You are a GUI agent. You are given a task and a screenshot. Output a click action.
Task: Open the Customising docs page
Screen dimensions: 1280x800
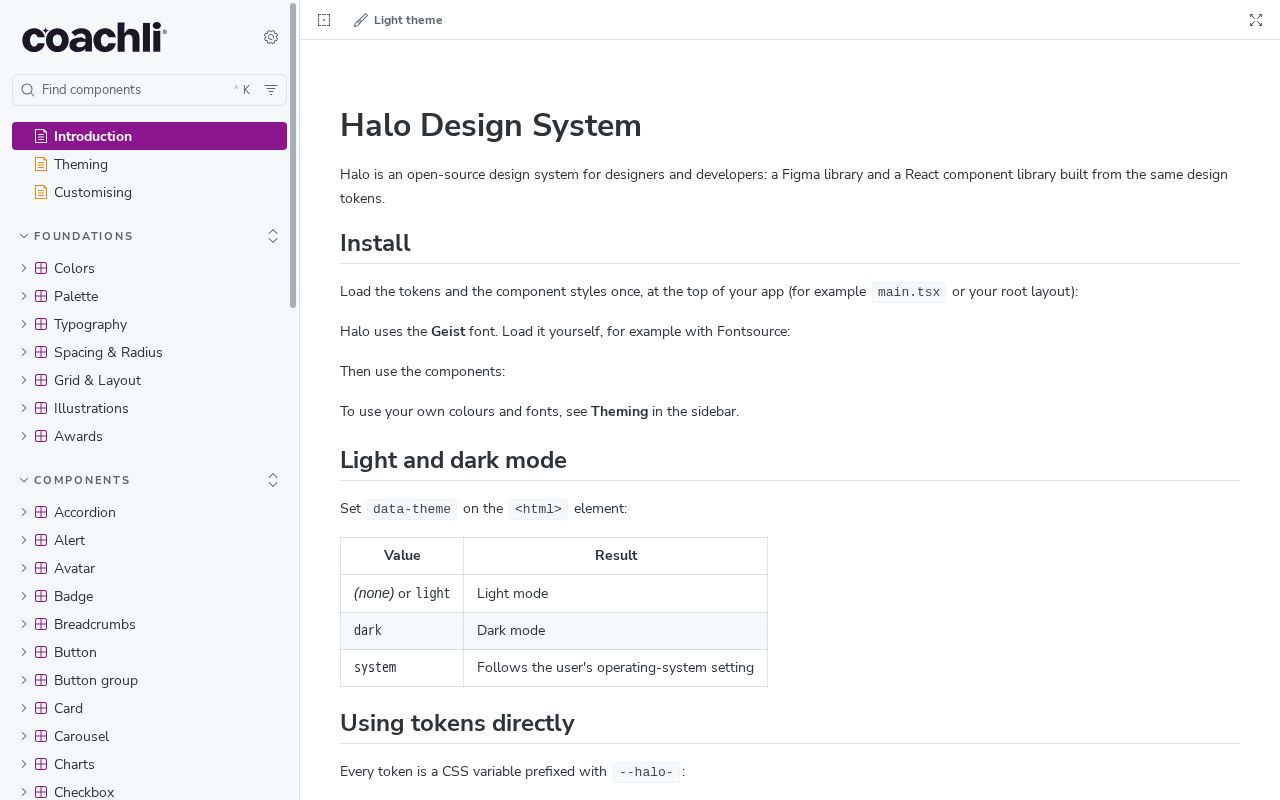coord(149,192)
